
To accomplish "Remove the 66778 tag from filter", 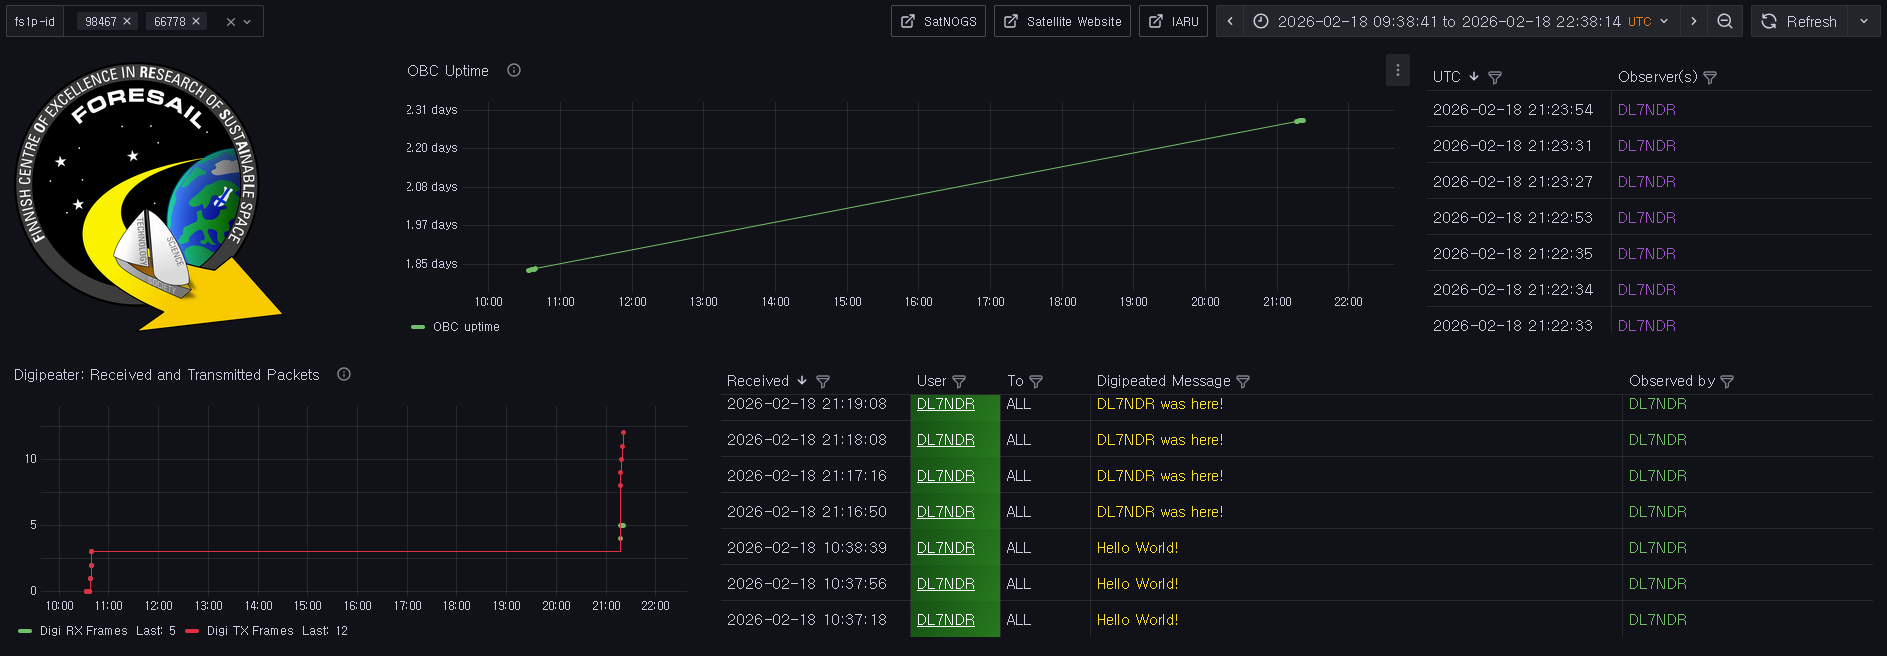I will click(x=196, y=21).
